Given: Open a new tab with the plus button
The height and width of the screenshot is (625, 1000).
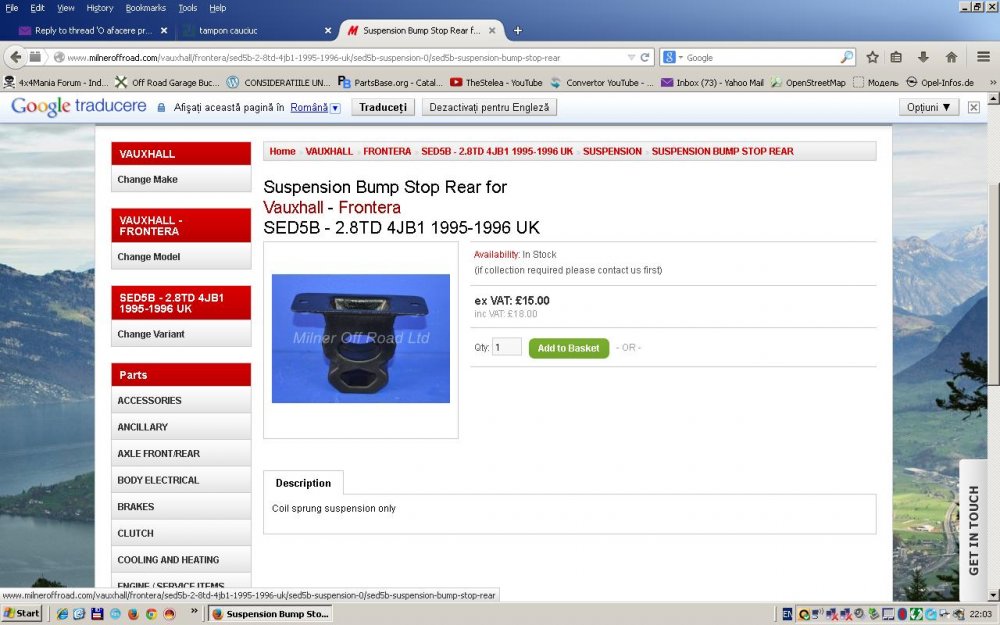Looking at the screenshot, I should click(518, 31).
